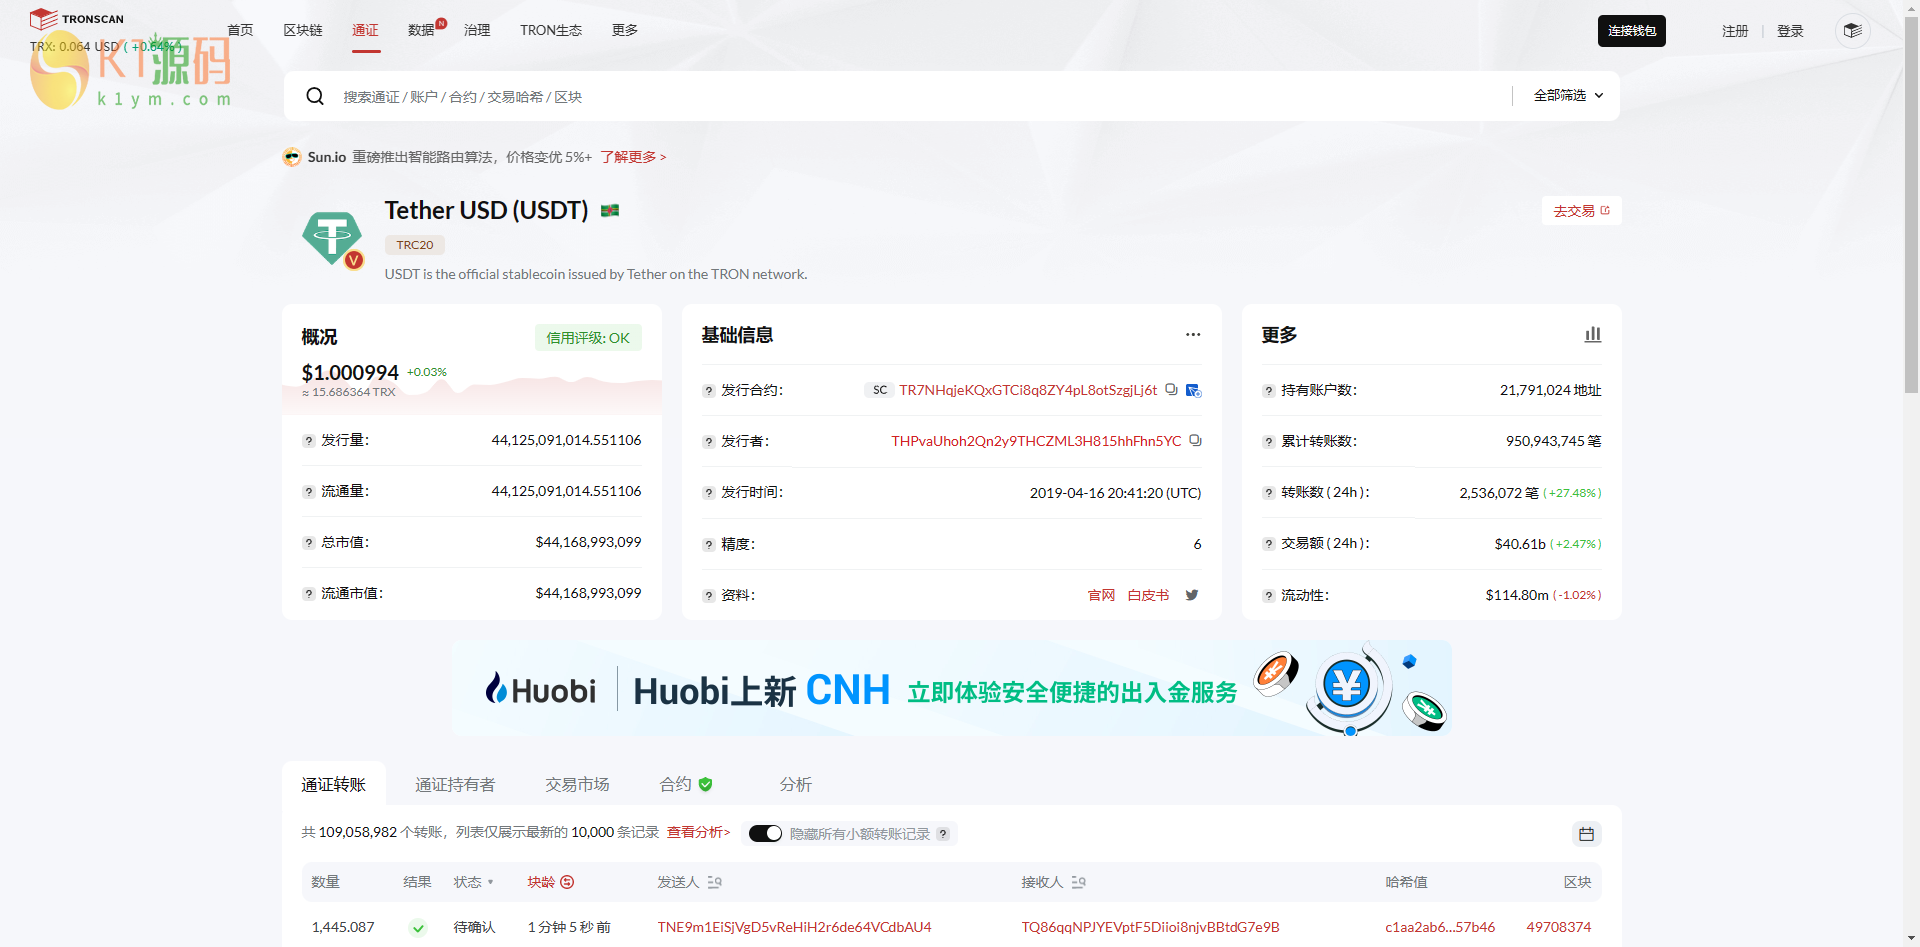The height and width of the screenshot is (947, 1920).
Task: Click the 连接钱包 button
Action: pyautogui.click(x=1632, y=31)
